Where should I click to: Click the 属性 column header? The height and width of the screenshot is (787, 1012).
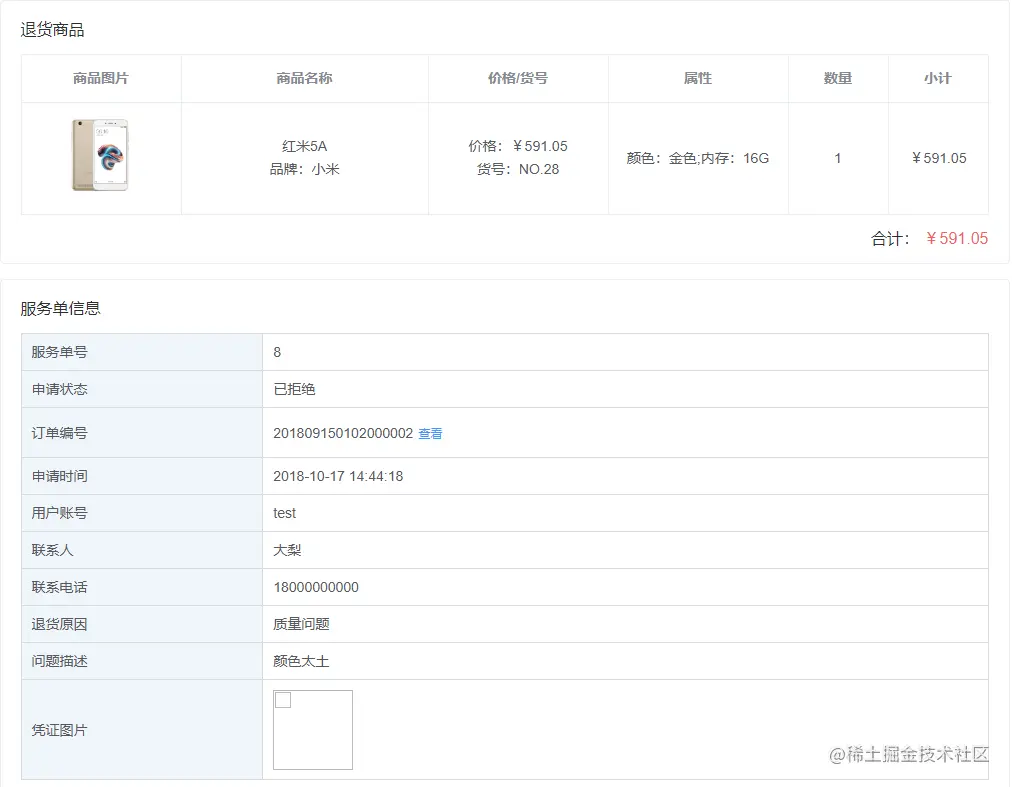click(698, 78)
